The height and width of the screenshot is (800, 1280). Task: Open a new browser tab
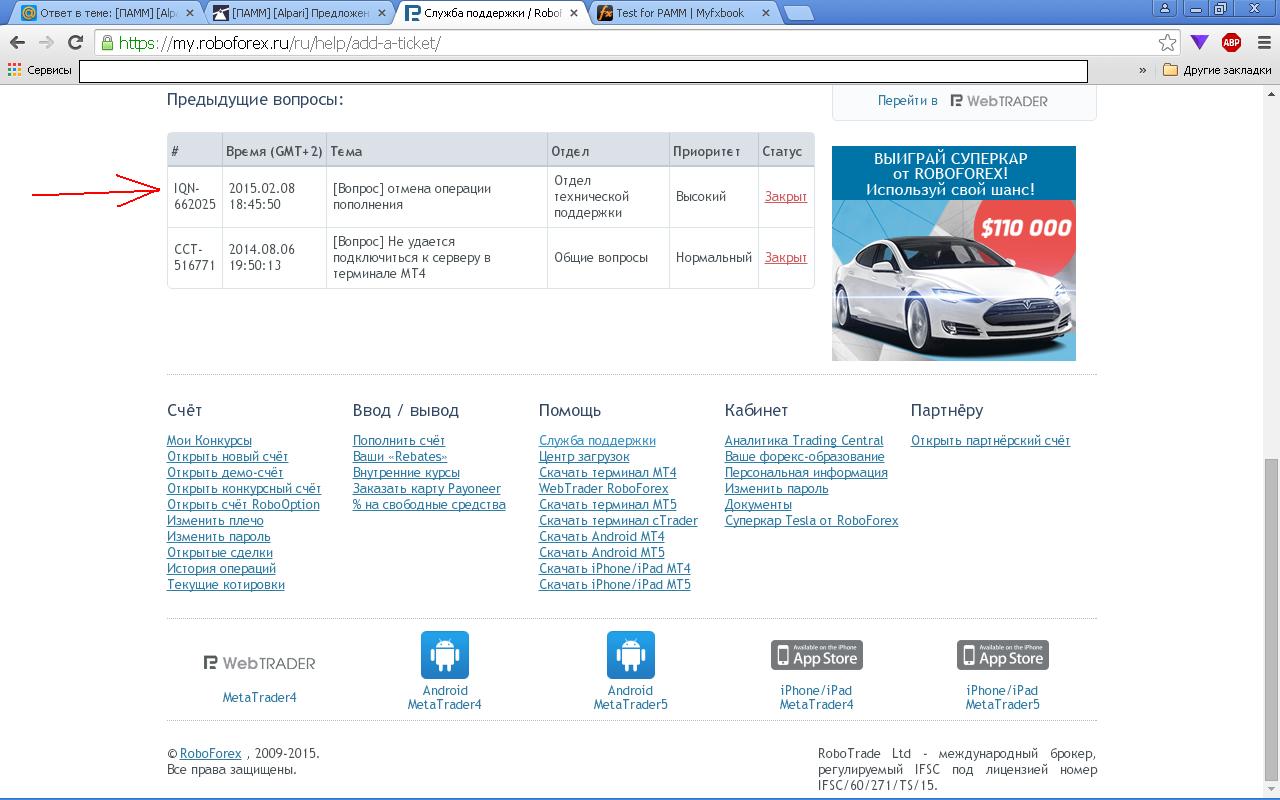pyautogui.click(x=798, y=13)
